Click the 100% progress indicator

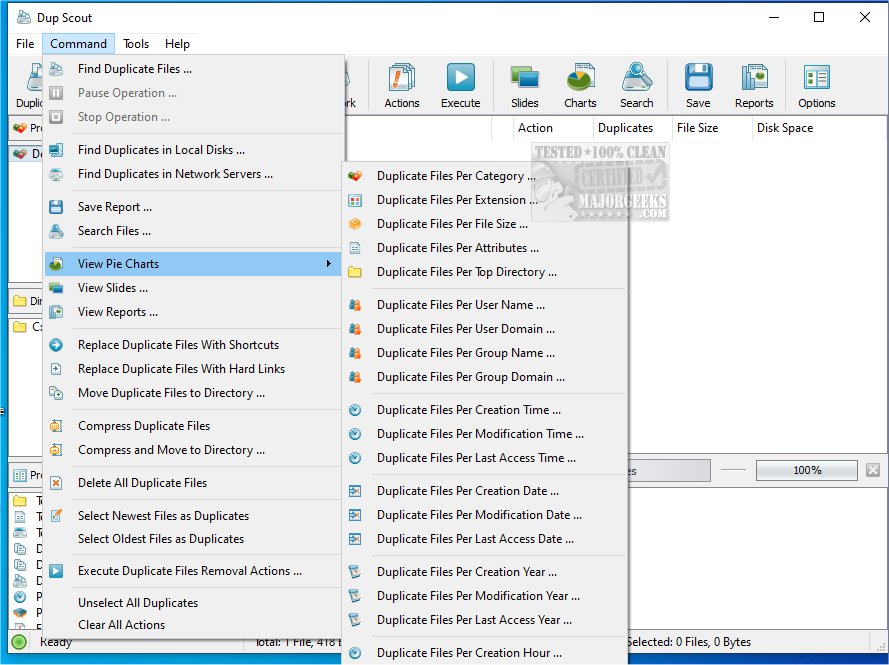(807, 471)
